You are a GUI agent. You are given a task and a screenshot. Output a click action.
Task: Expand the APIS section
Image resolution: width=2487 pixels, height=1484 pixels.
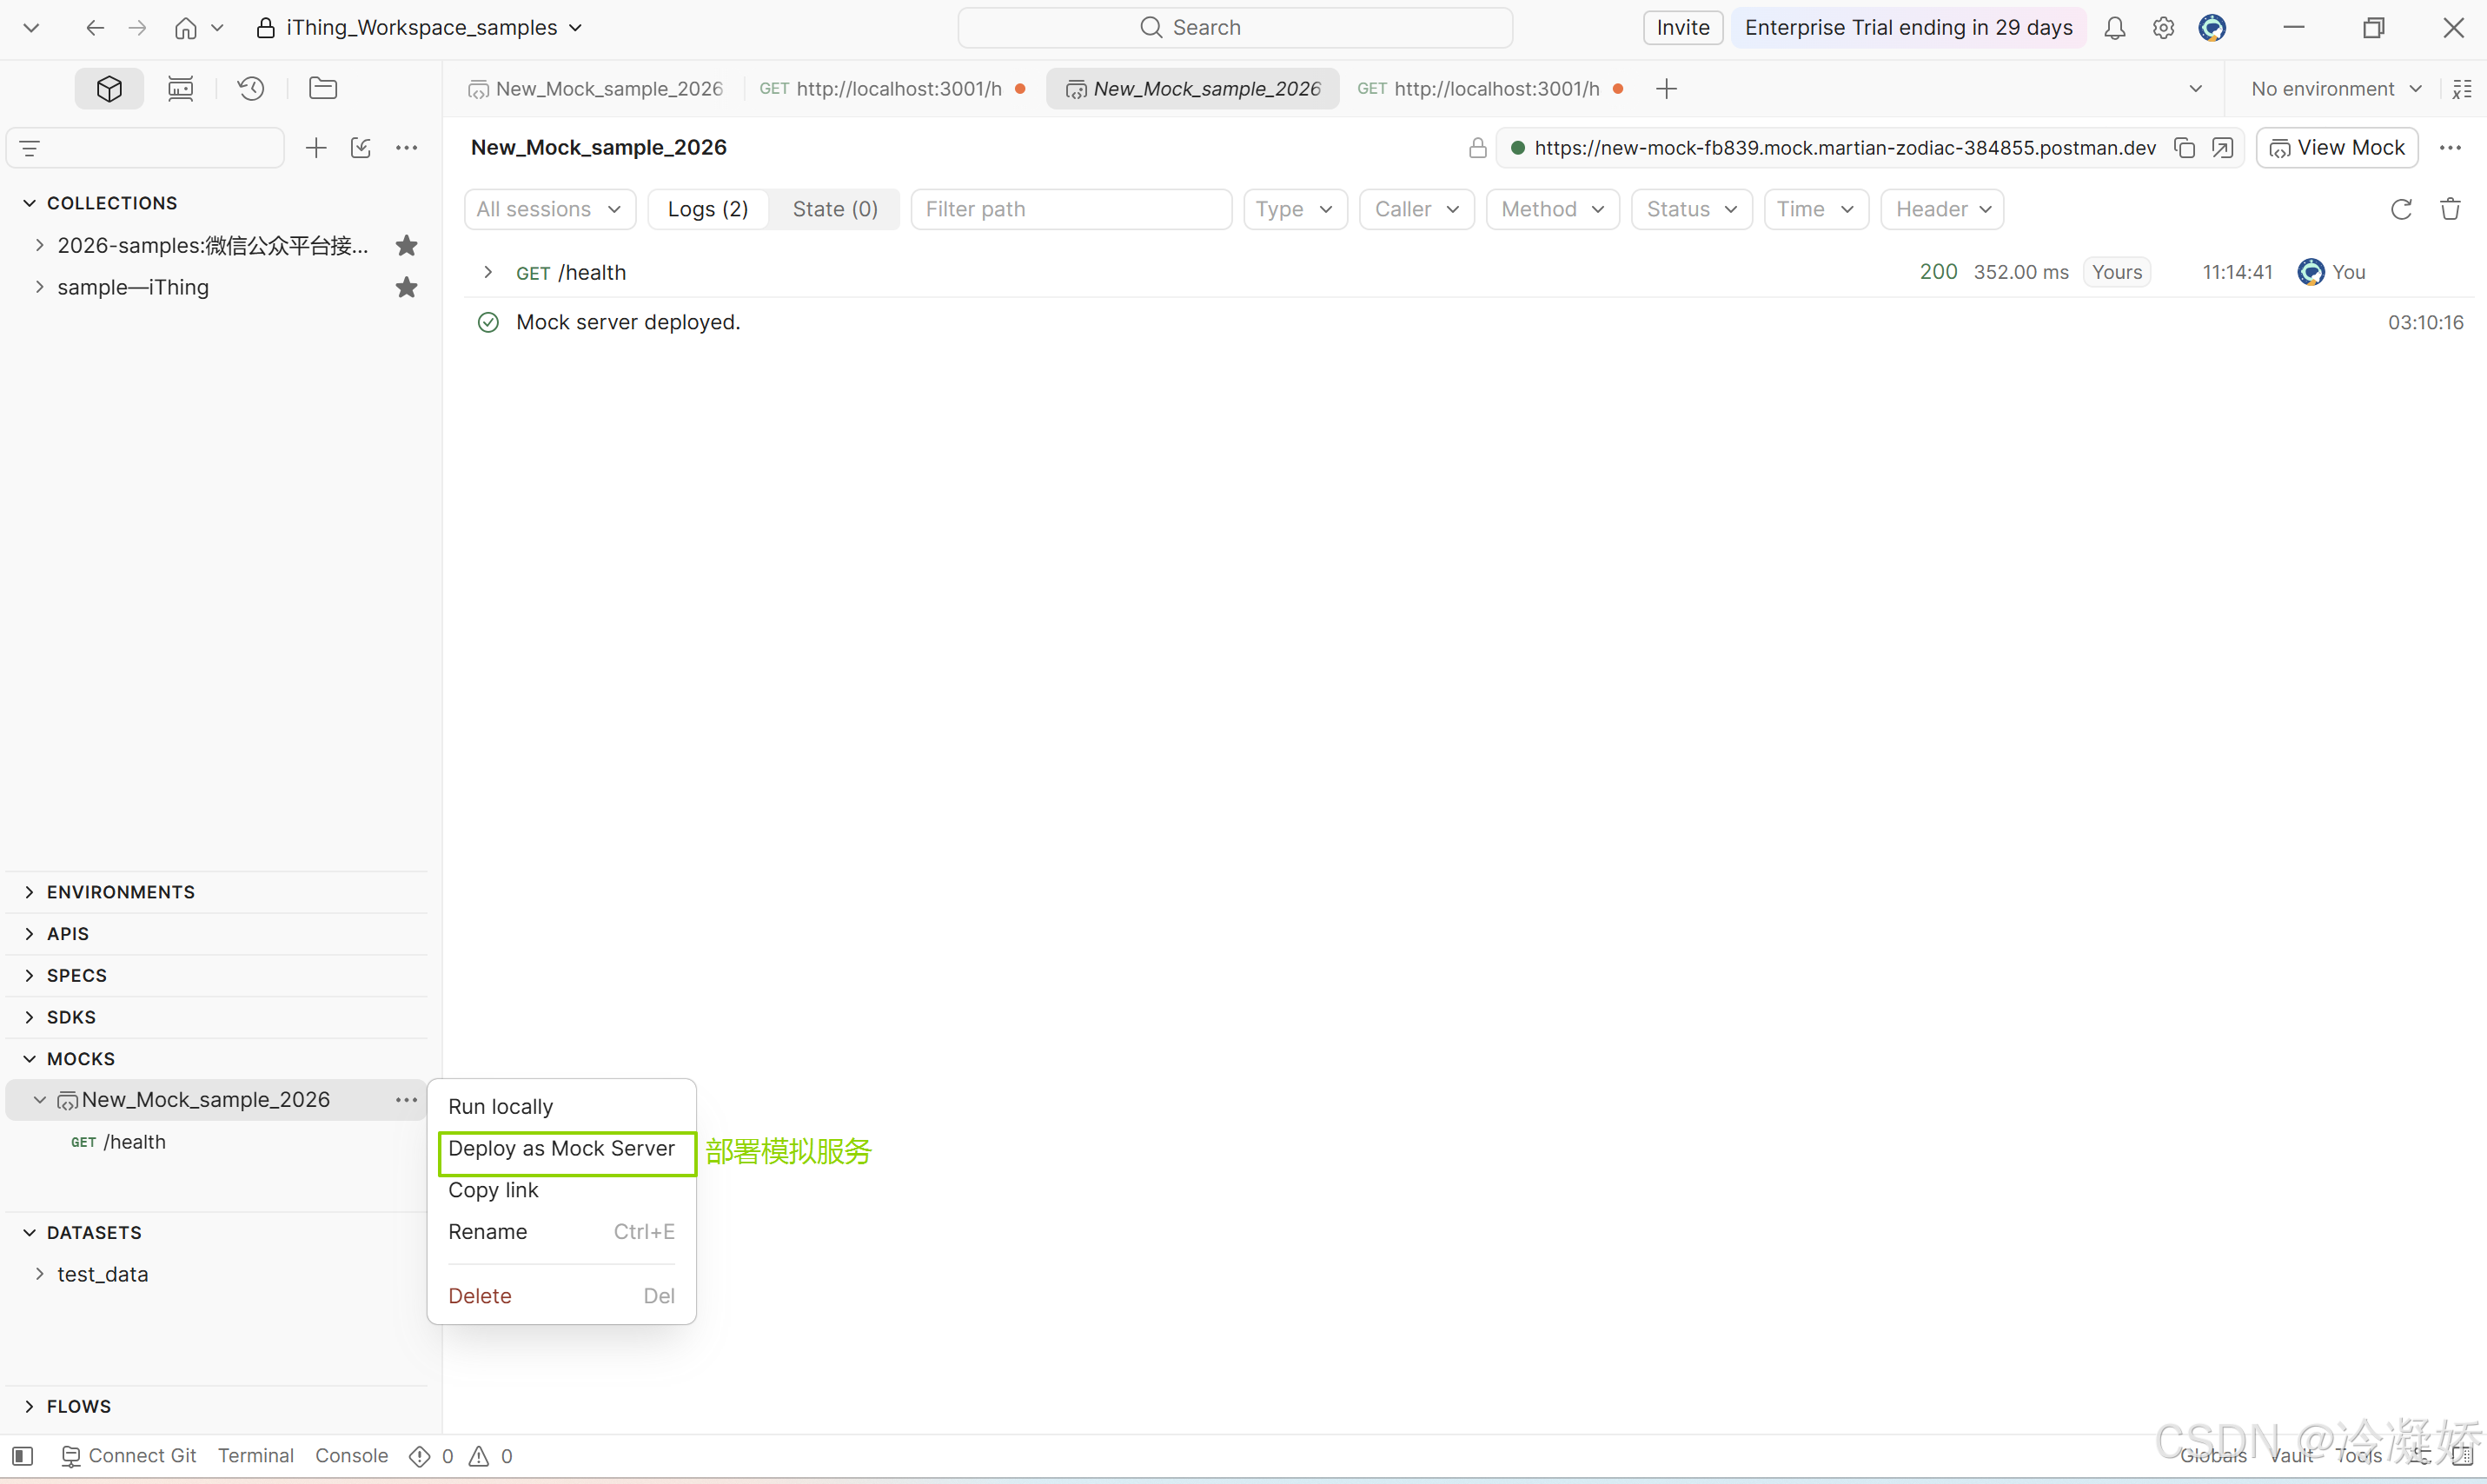pos(30,934)
